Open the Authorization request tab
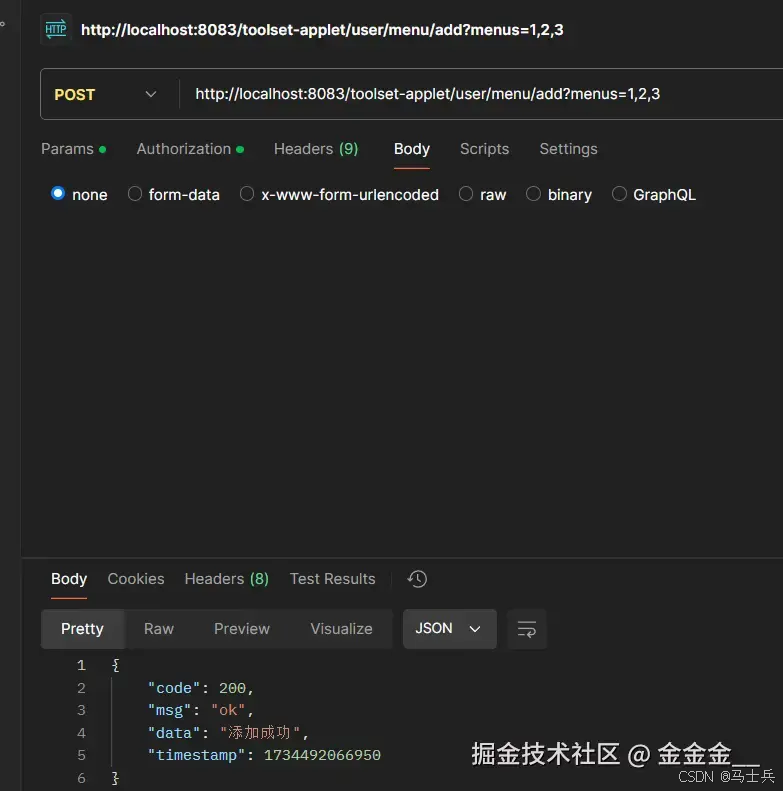This screenshot has width=783, height=791. [190, 149]
